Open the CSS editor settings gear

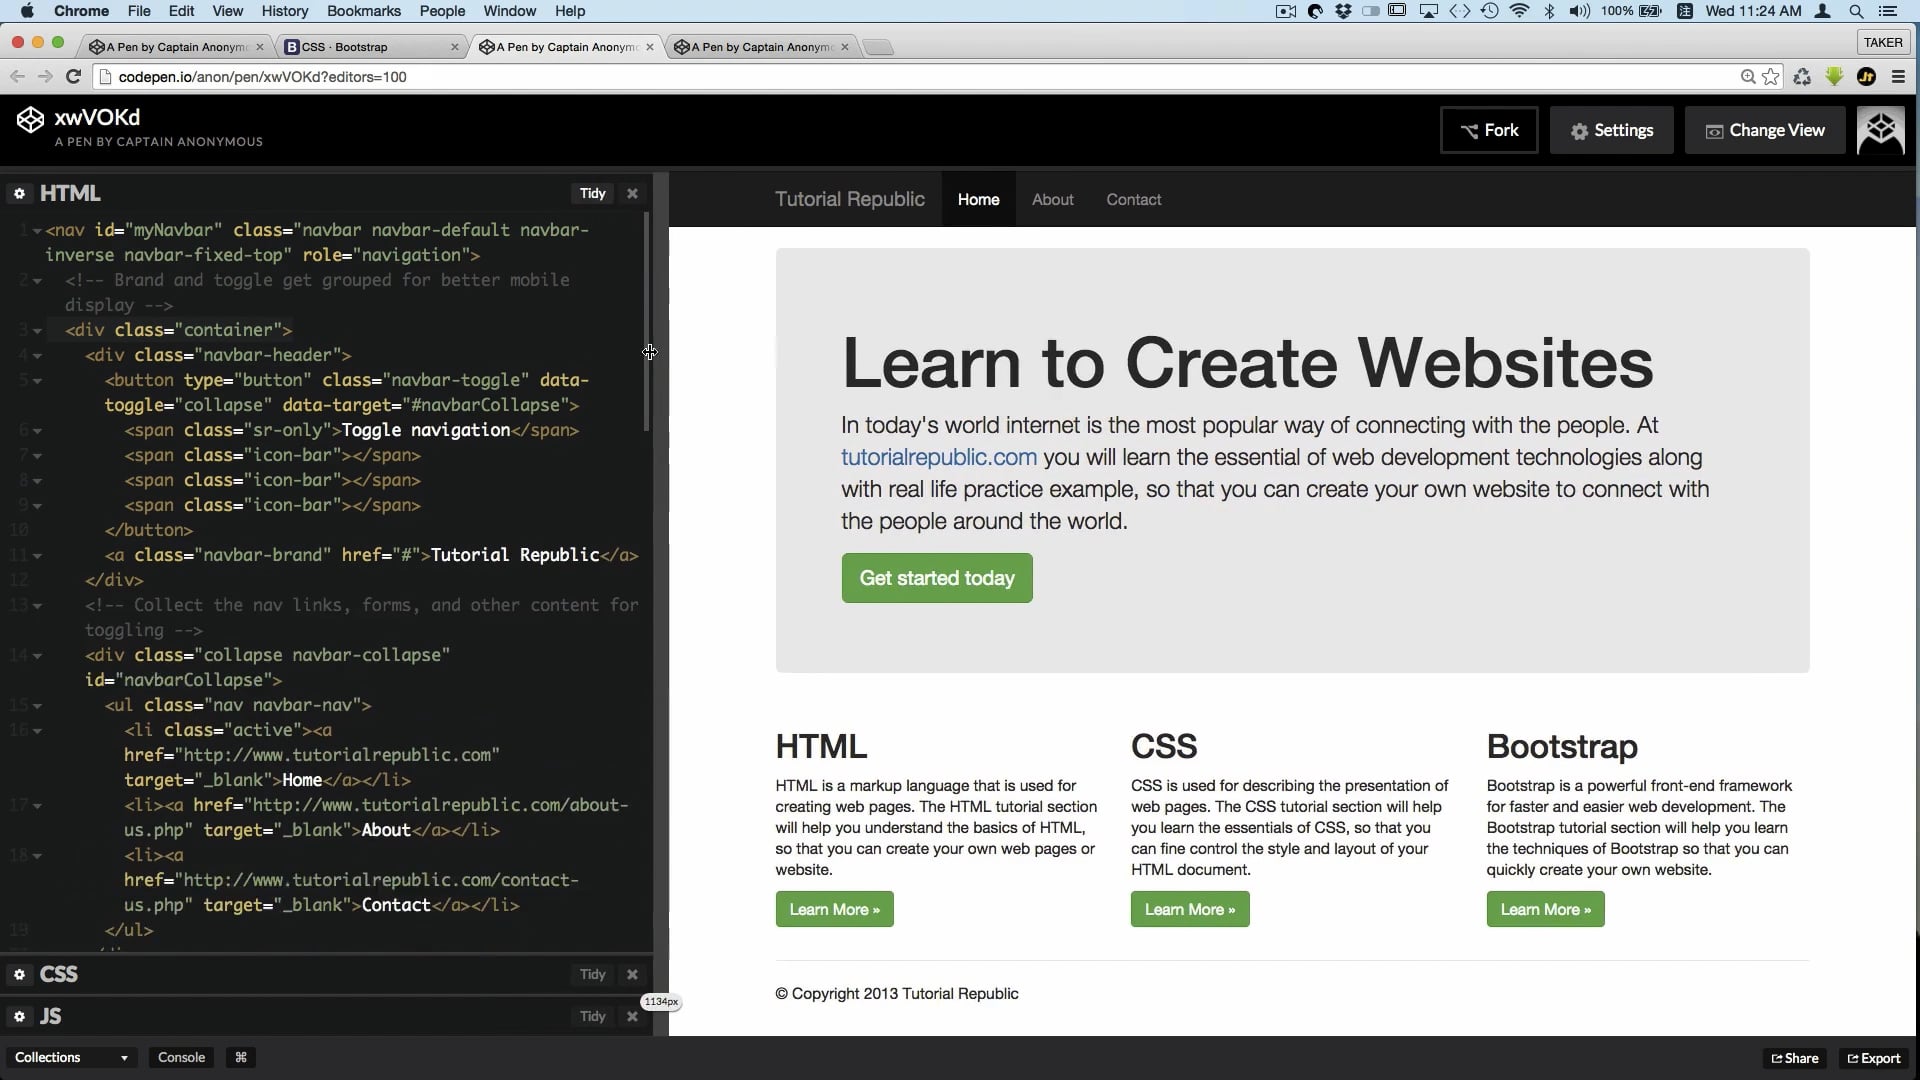point(19,975)
